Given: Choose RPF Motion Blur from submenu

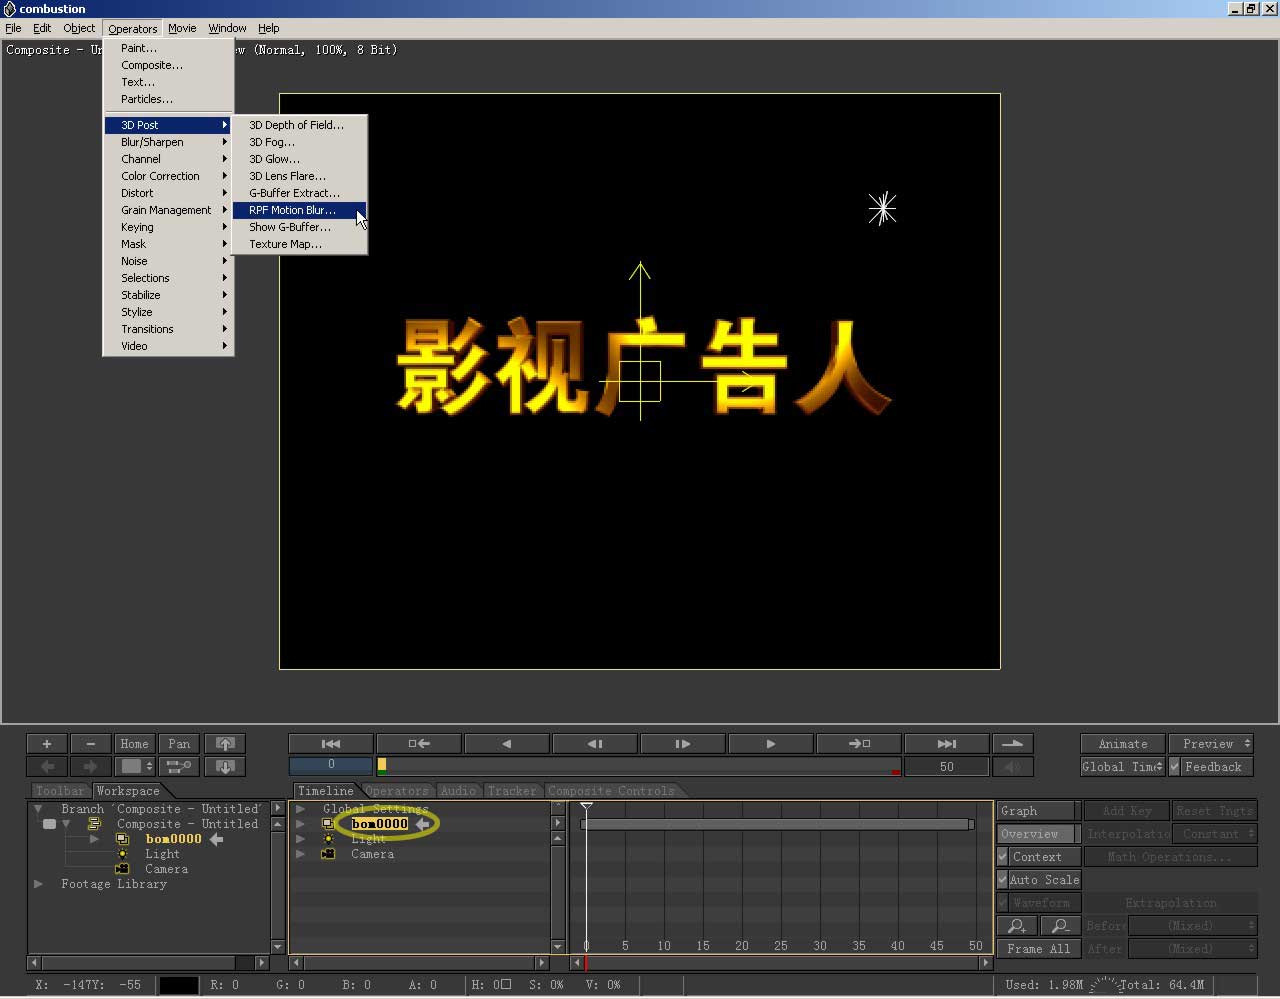Looking at the screenshot, I should [x=292, y=210].
